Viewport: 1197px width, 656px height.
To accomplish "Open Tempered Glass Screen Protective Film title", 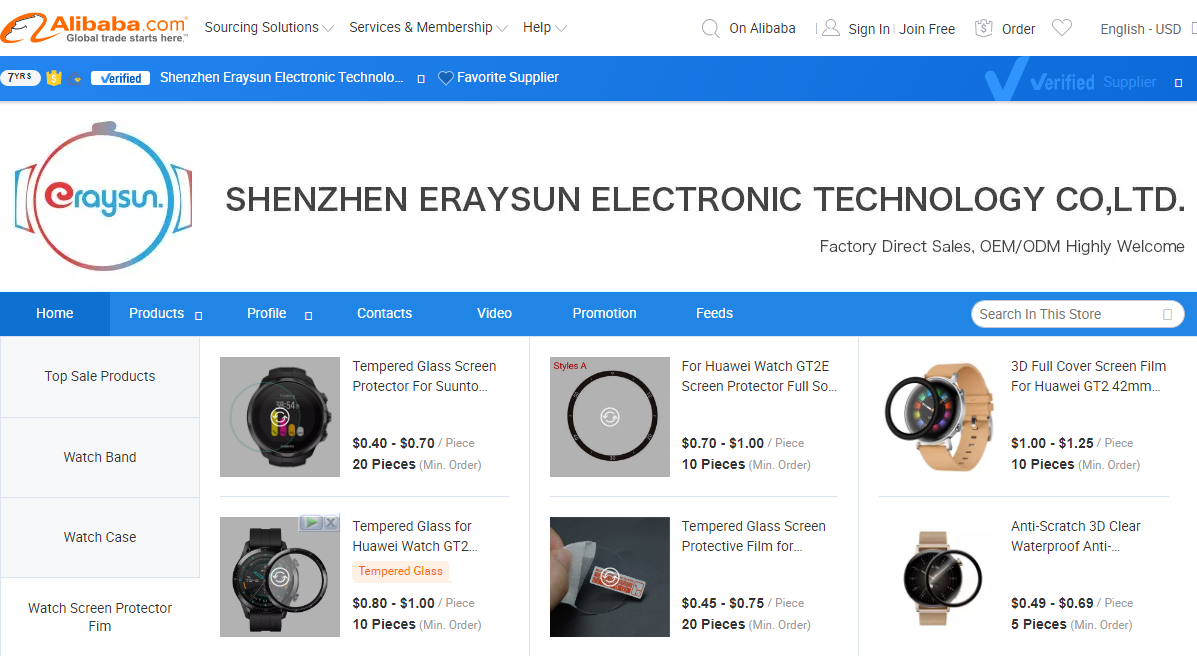I will click(x=753, y=536).
